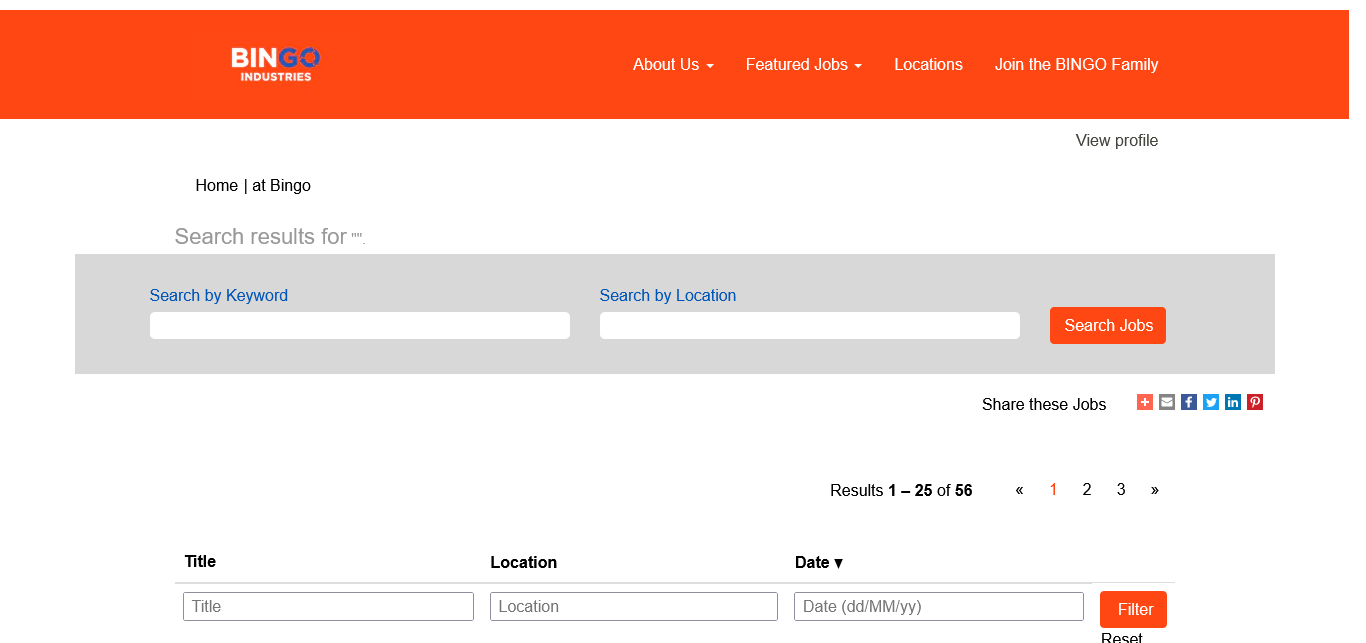Sort results by Date column
This screenshot has width=1366, height=643.
click(x=818, y=562)
